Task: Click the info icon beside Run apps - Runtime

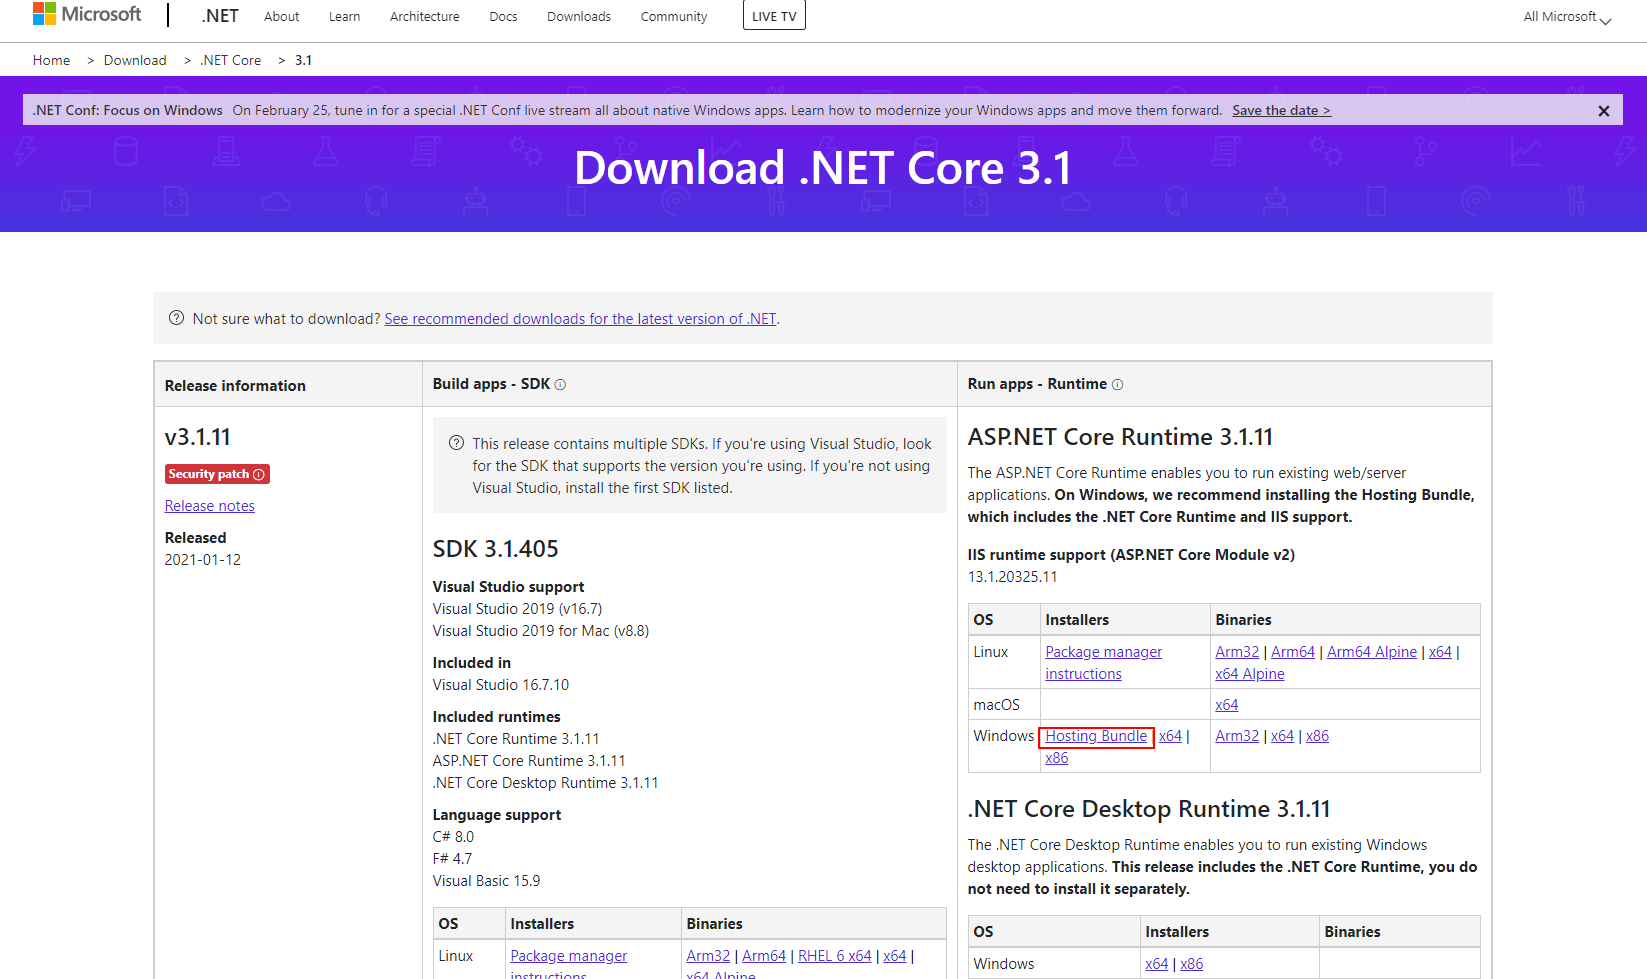Action: tap(1117, 385)
